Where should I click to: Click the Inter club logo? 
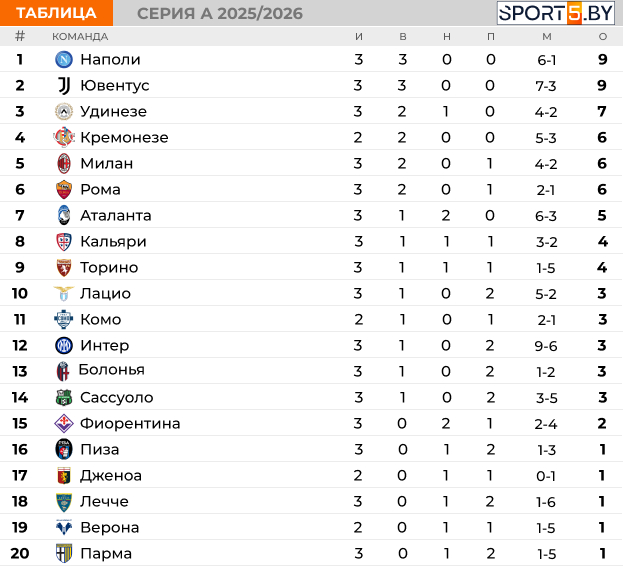(64, 346)
